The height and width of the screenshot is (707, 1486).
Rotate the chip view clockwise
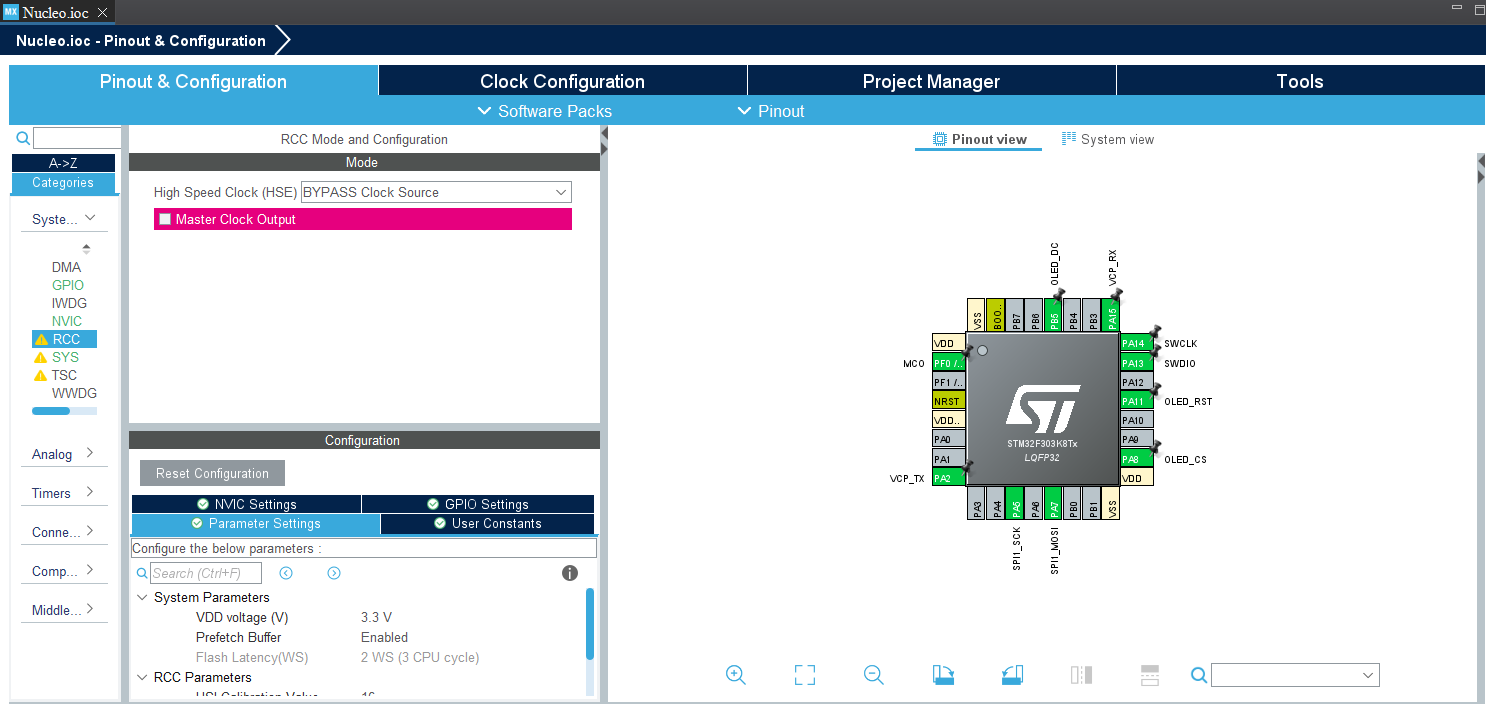[x=943, y=675]
